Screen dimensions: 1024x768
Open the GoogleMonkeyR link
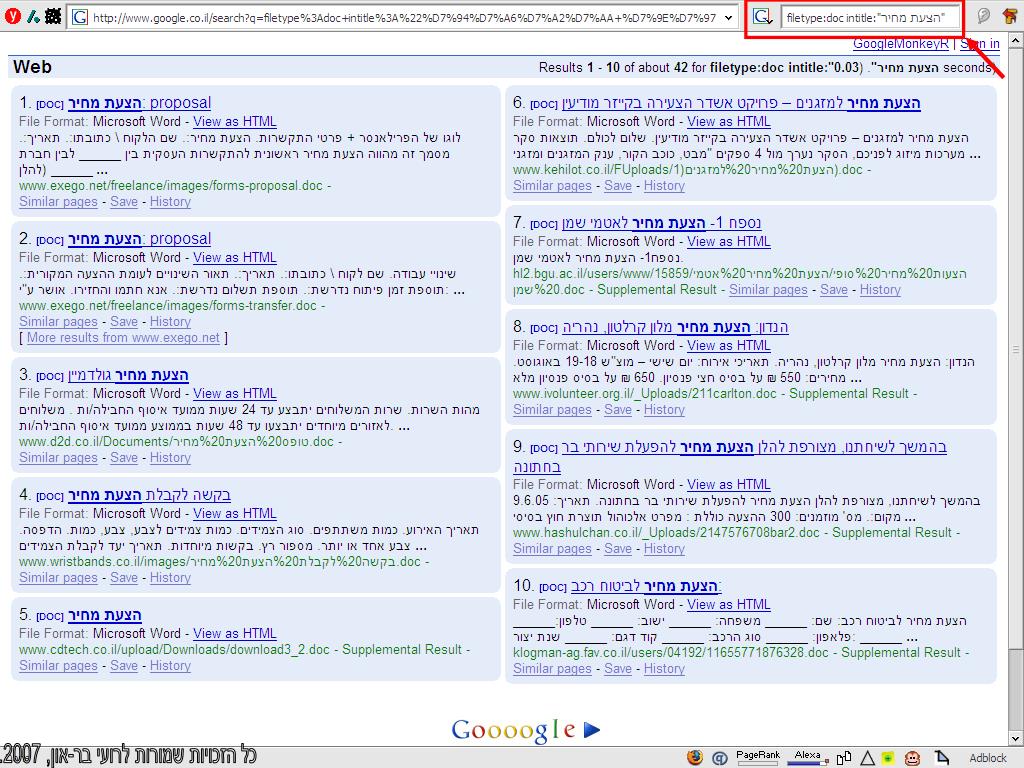point(901,44)
